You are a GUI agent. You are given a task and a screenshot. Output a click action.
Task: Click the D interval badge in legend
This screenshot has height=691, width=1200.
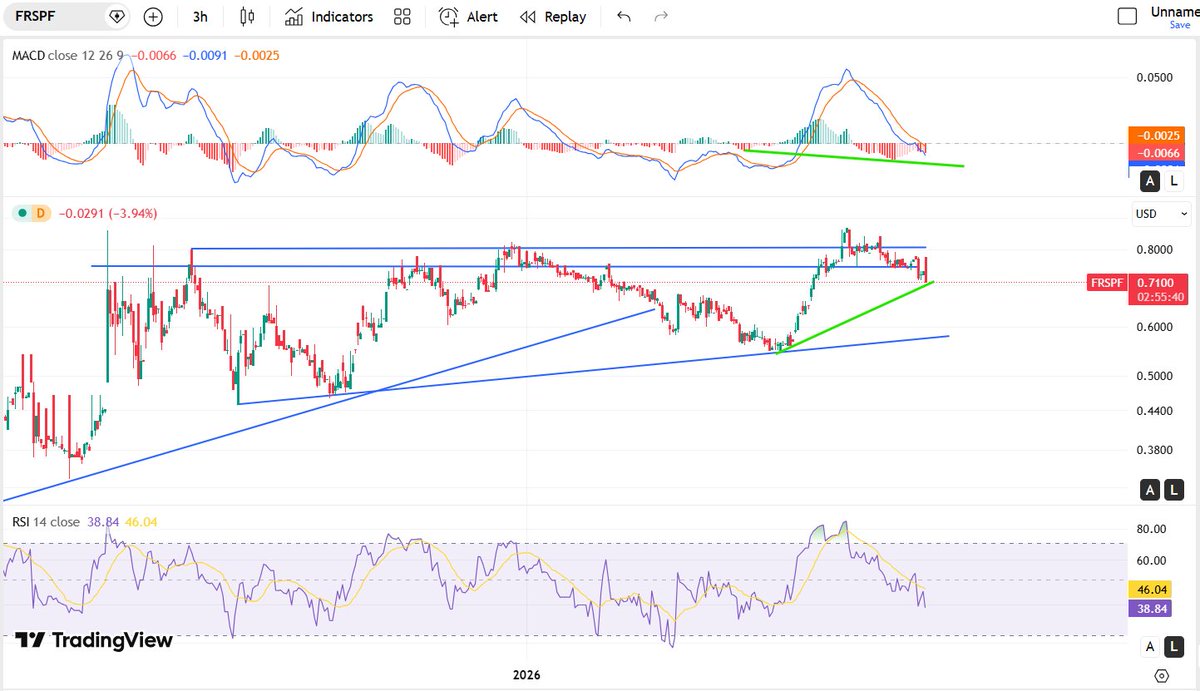click(x=41, y=213)
